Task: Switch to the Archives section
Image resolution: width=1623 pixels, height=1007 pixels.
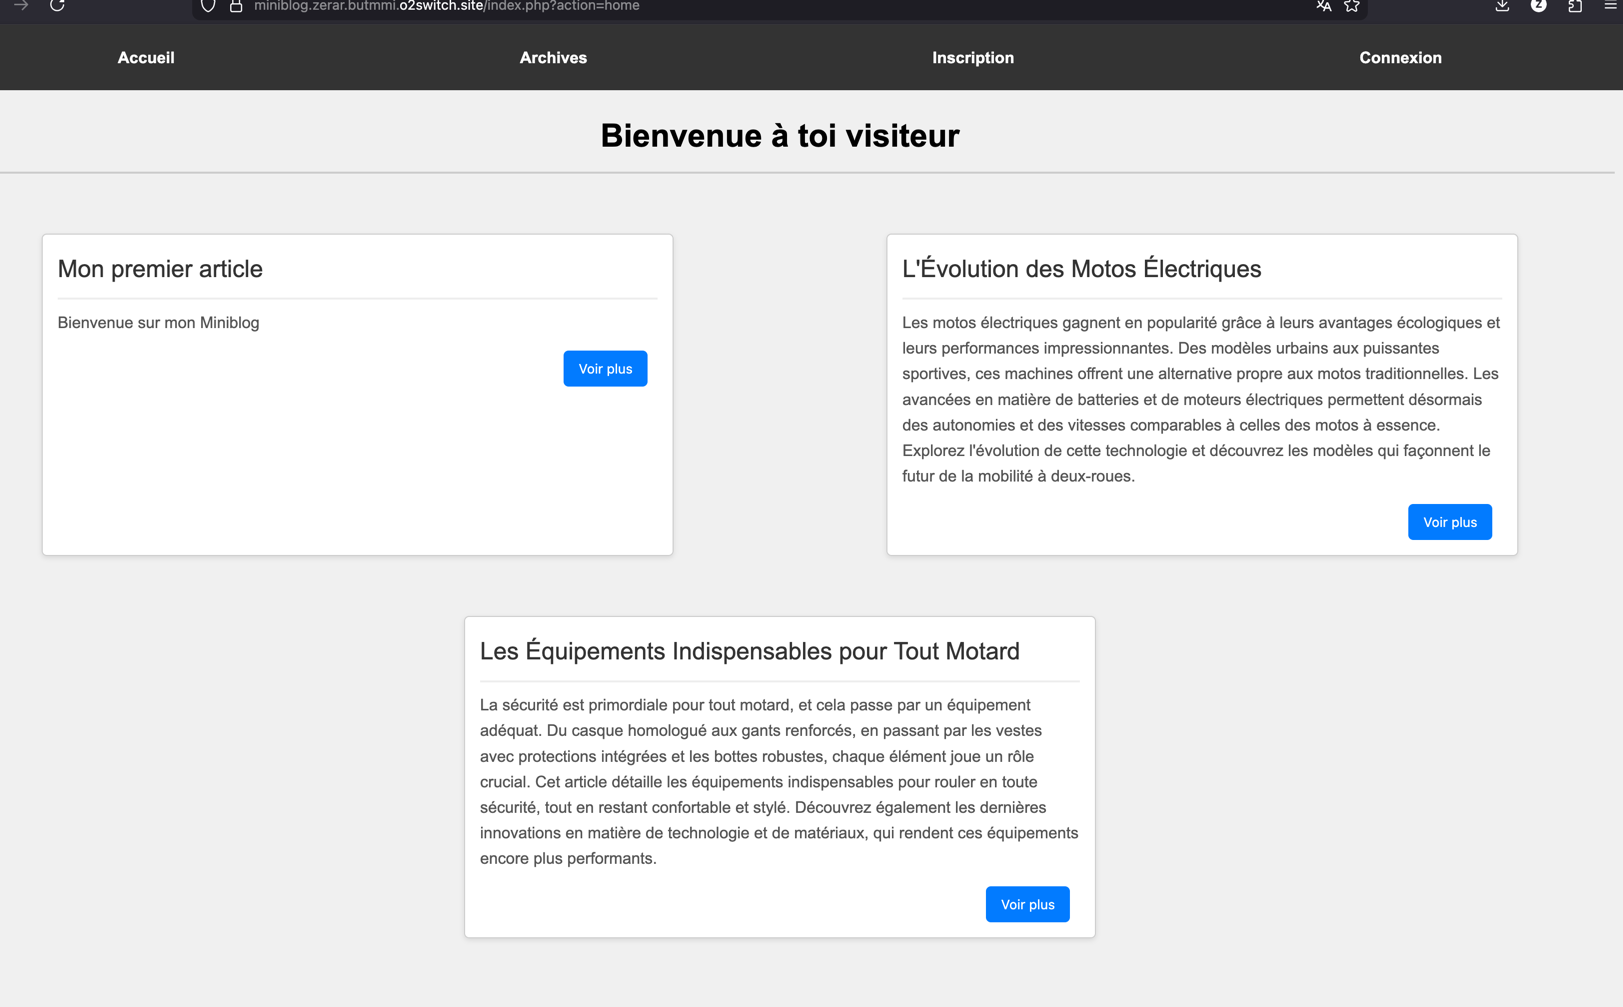Action: 553,57
